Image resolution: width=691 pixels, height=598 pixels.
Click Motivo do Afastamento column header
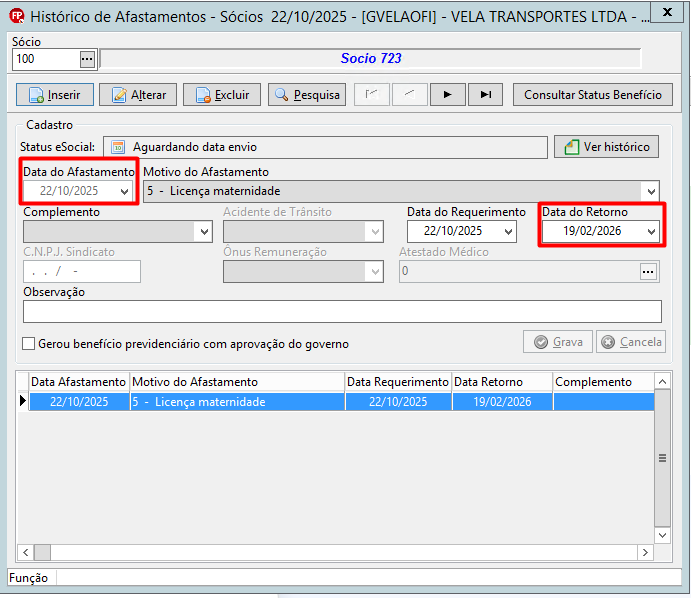(238, 382)
